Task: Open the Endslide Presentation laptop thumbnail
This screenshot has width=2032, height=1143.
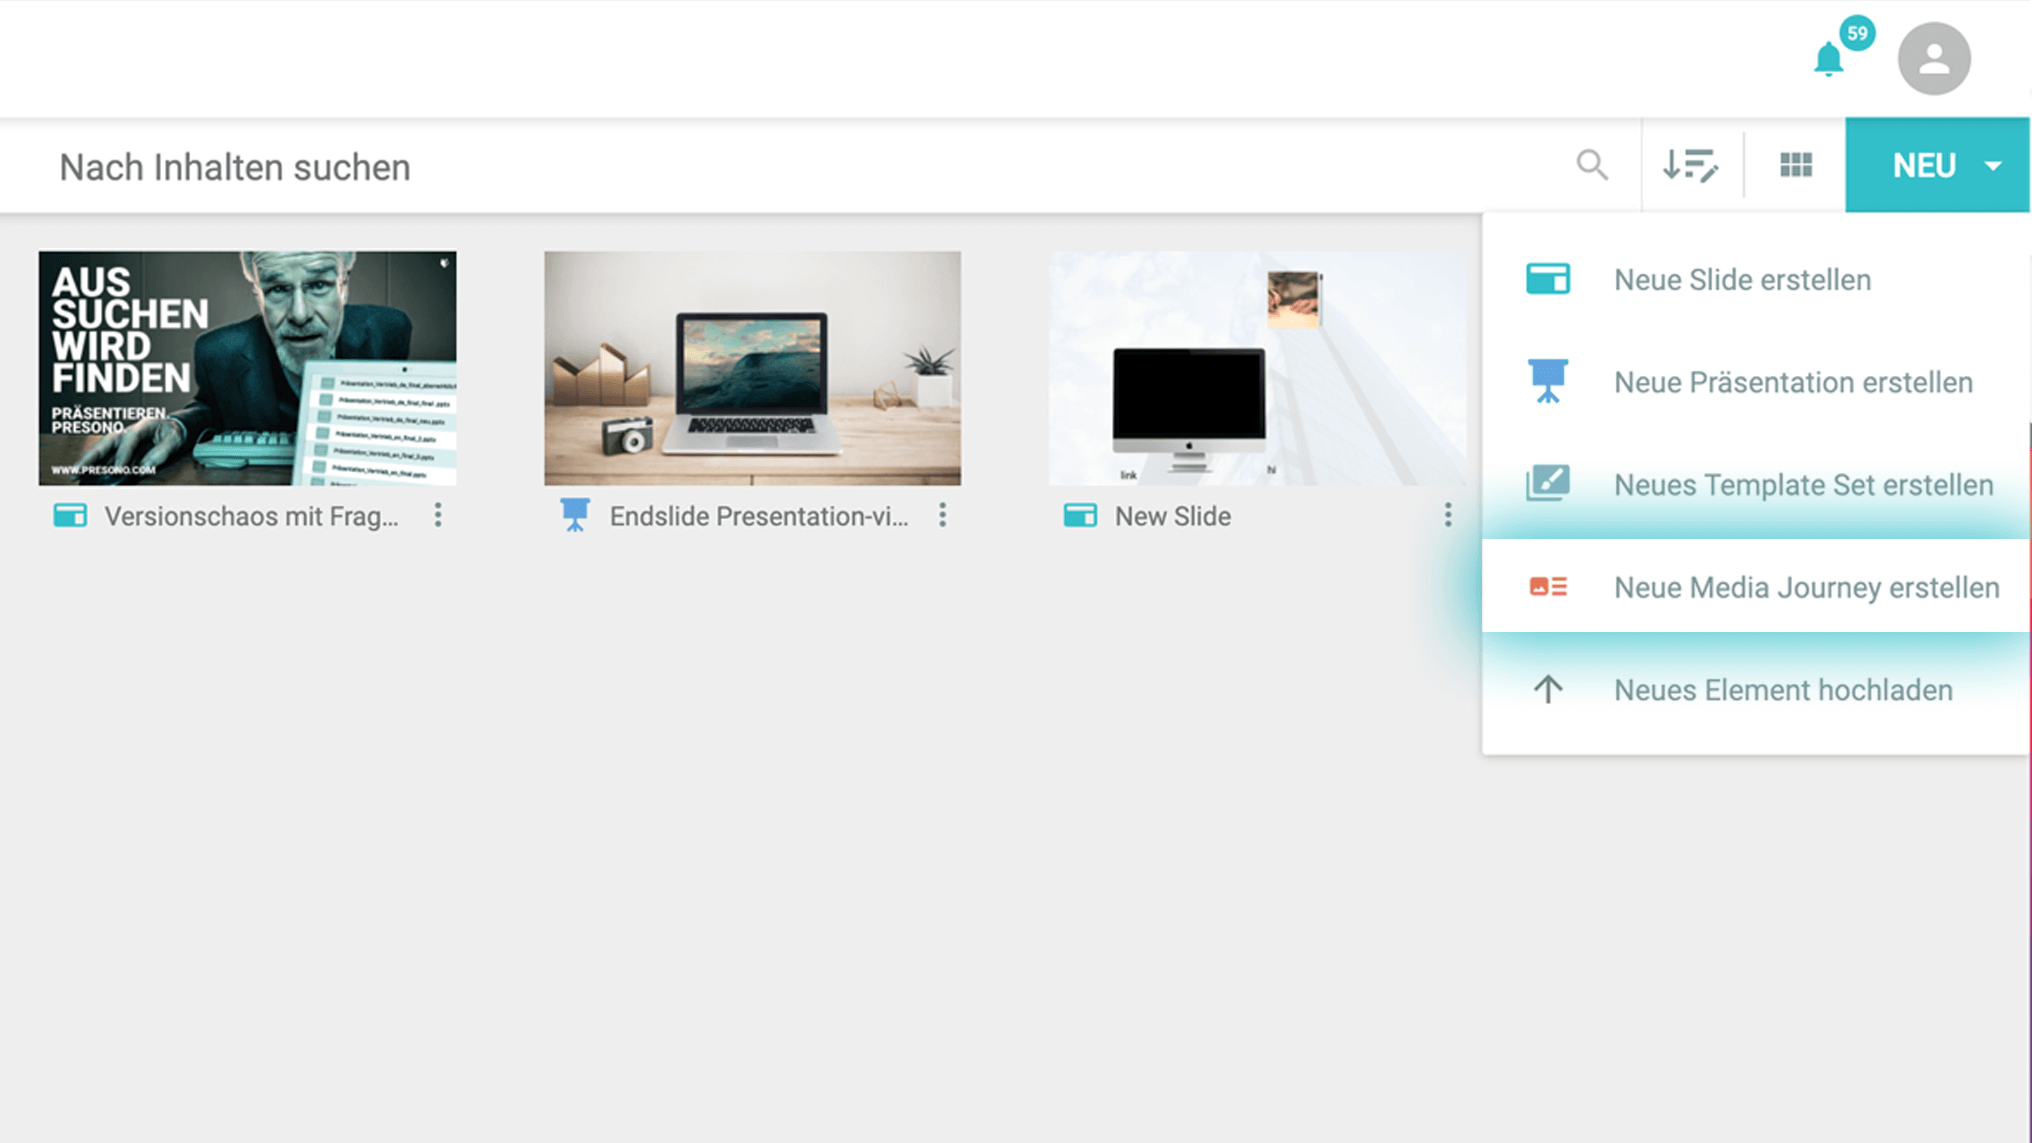Action: pyautogui.click(x=753, y=368)
